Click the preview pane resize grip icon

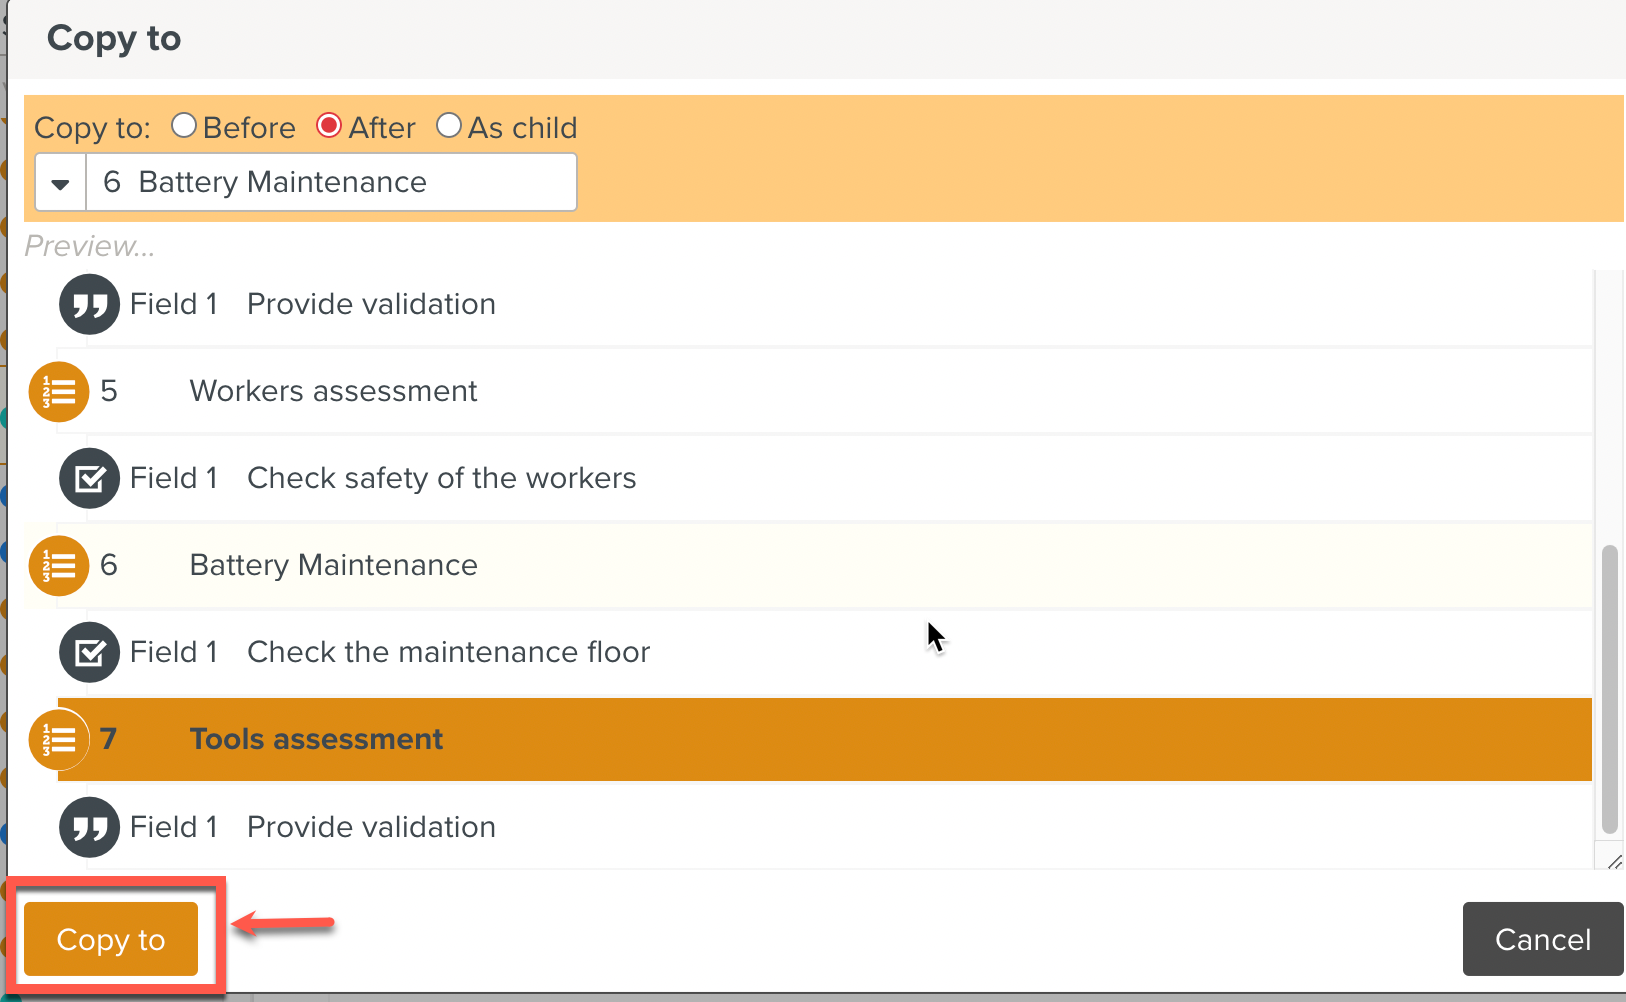[x=1613, y=861]
